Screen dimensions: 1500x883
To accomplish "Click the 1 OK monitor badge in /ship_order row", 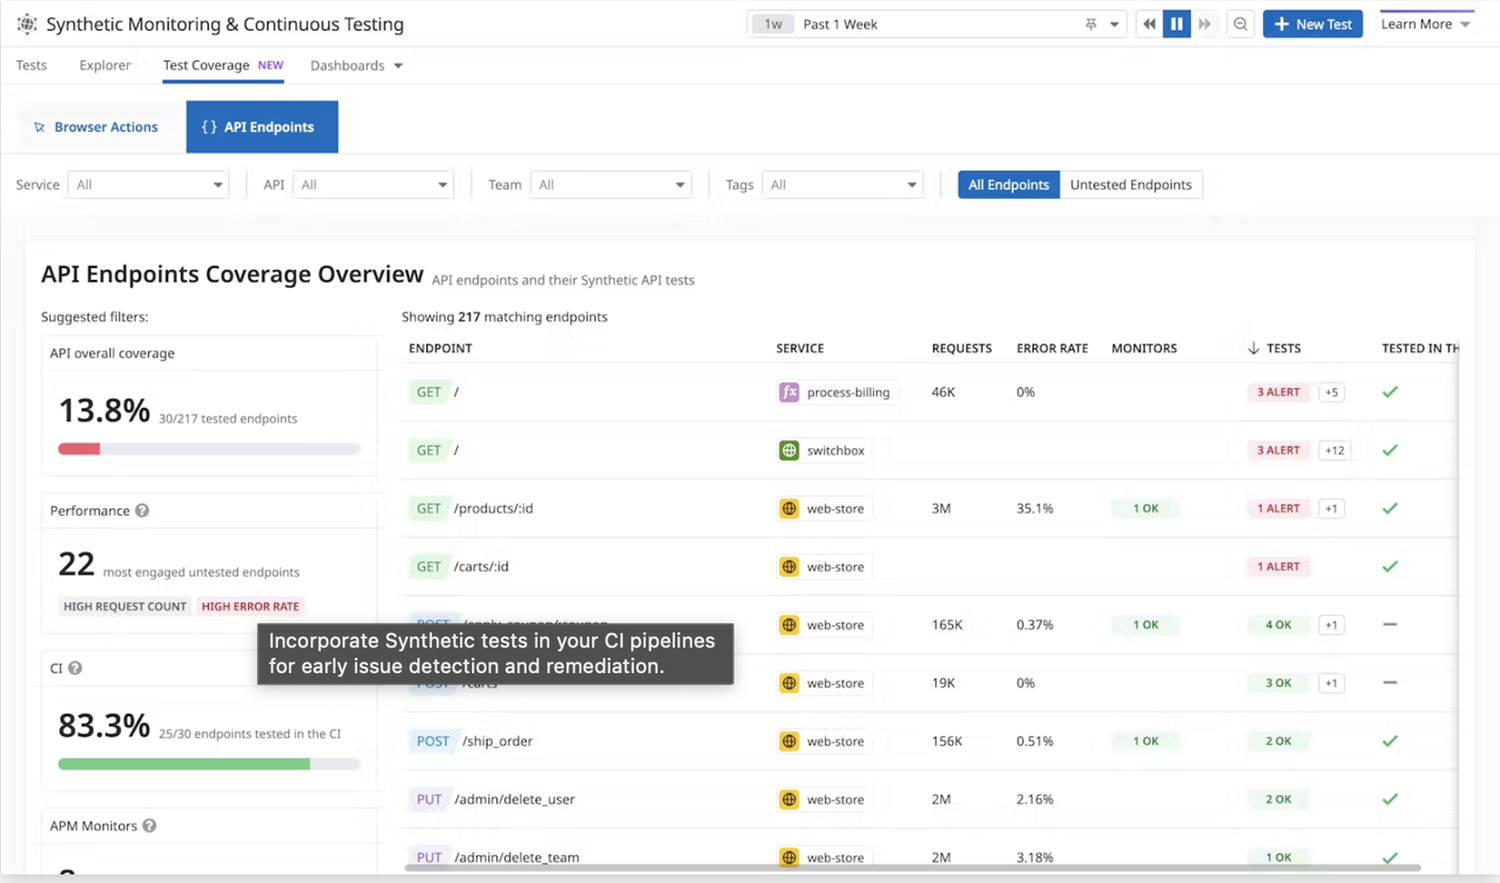I will [x=1146, y=741].
